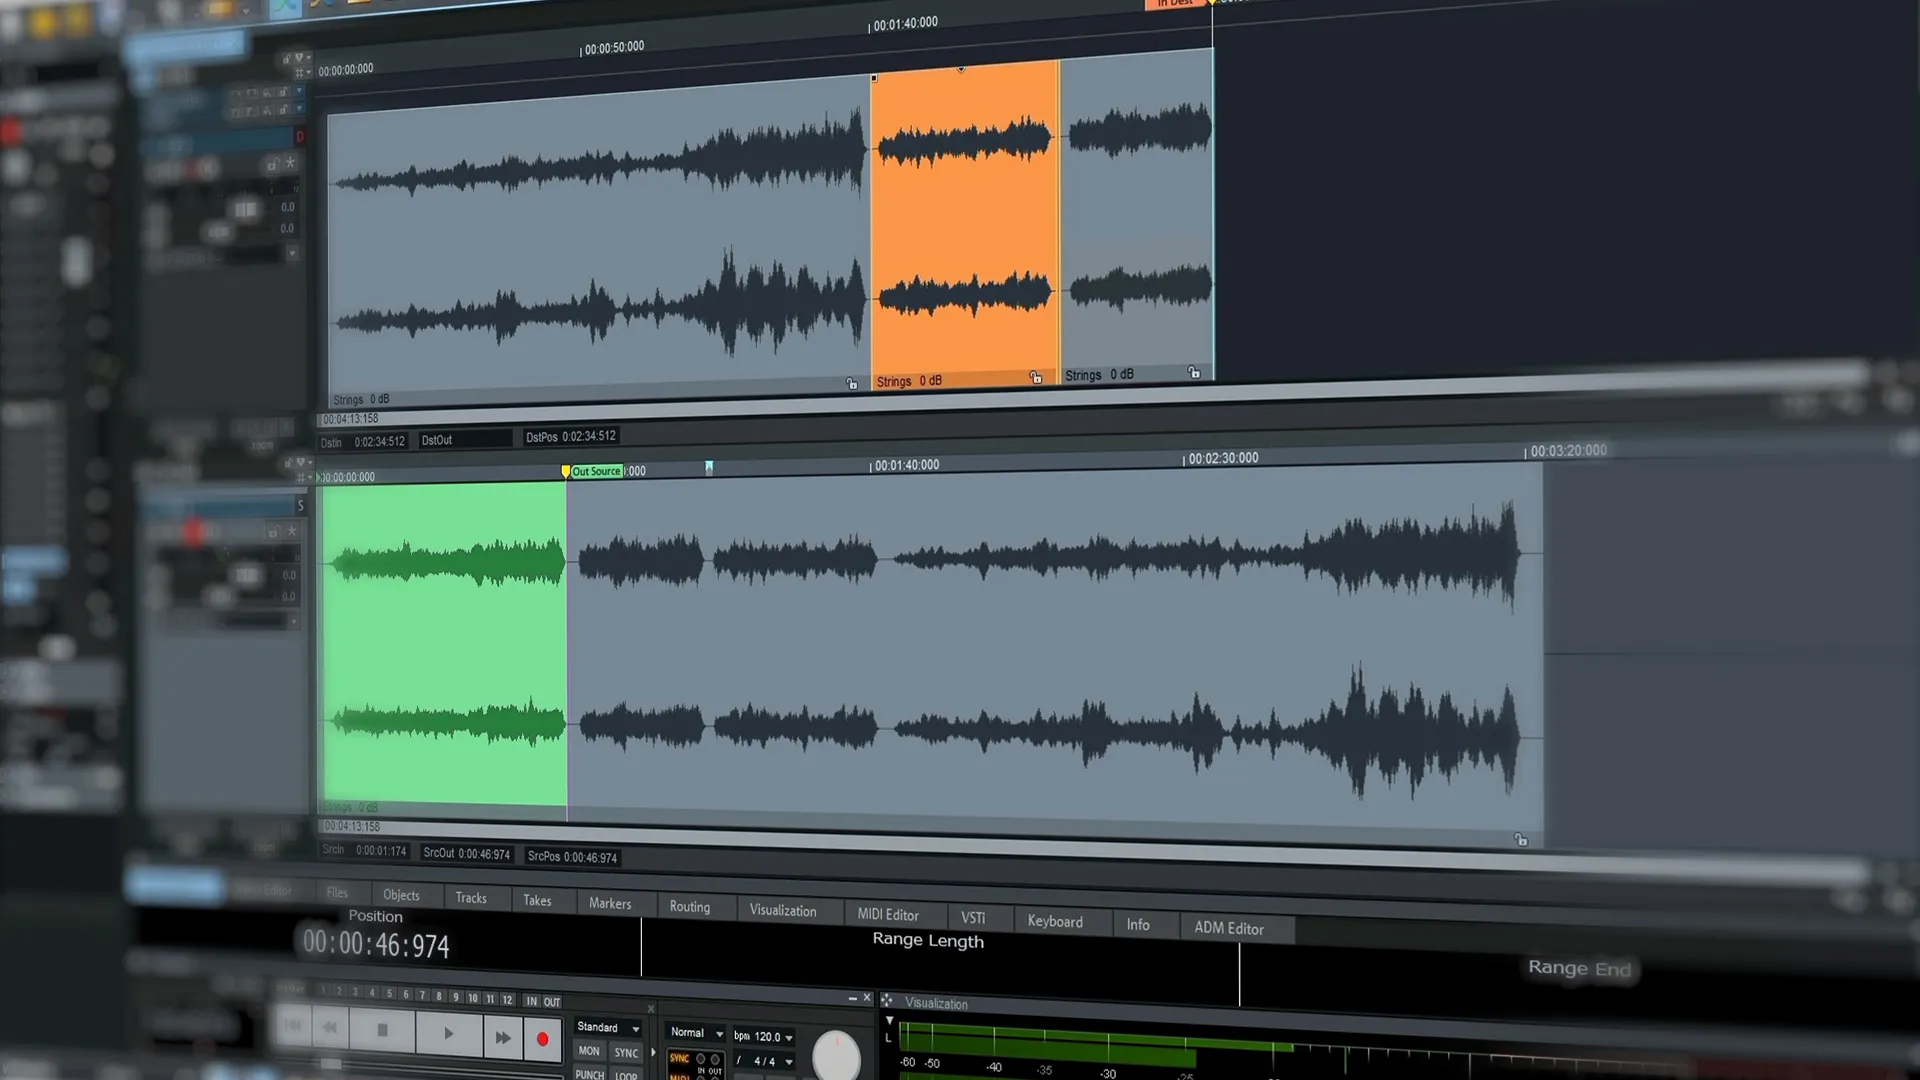Toggle the SYNC button in transport
Image resolution: width=1920 pixels, height=1080 pixels.
[626, 1053]
